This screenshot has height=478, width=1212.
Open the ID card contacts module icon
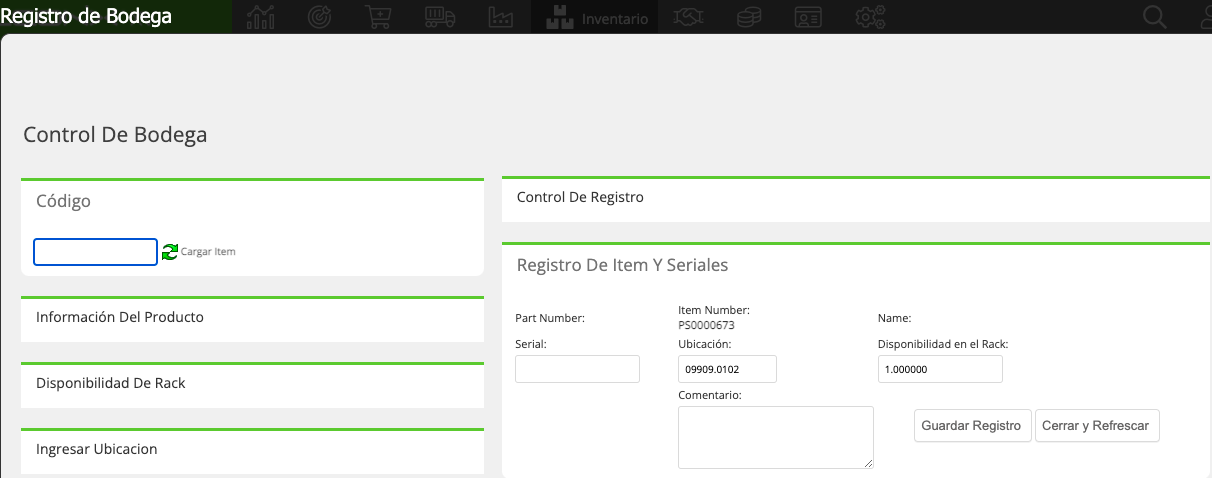(808, 17)
